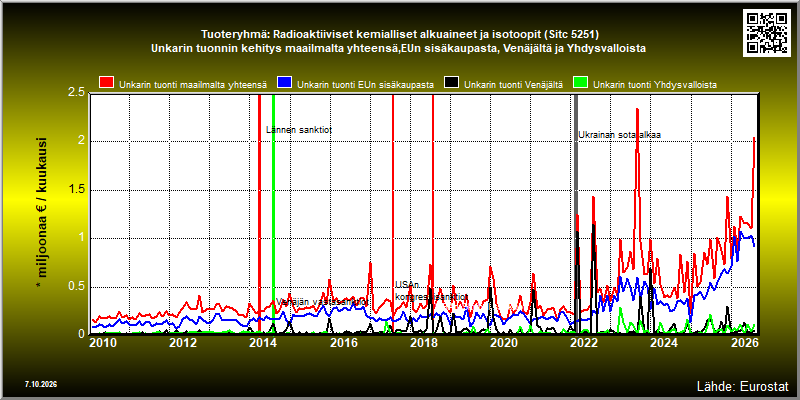Click x-axis year label 2014

264,342
